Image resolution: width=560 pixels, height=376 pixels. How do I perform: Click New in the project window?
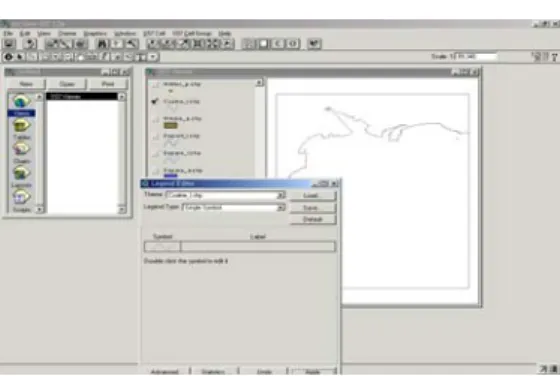(x=26, y=84)
